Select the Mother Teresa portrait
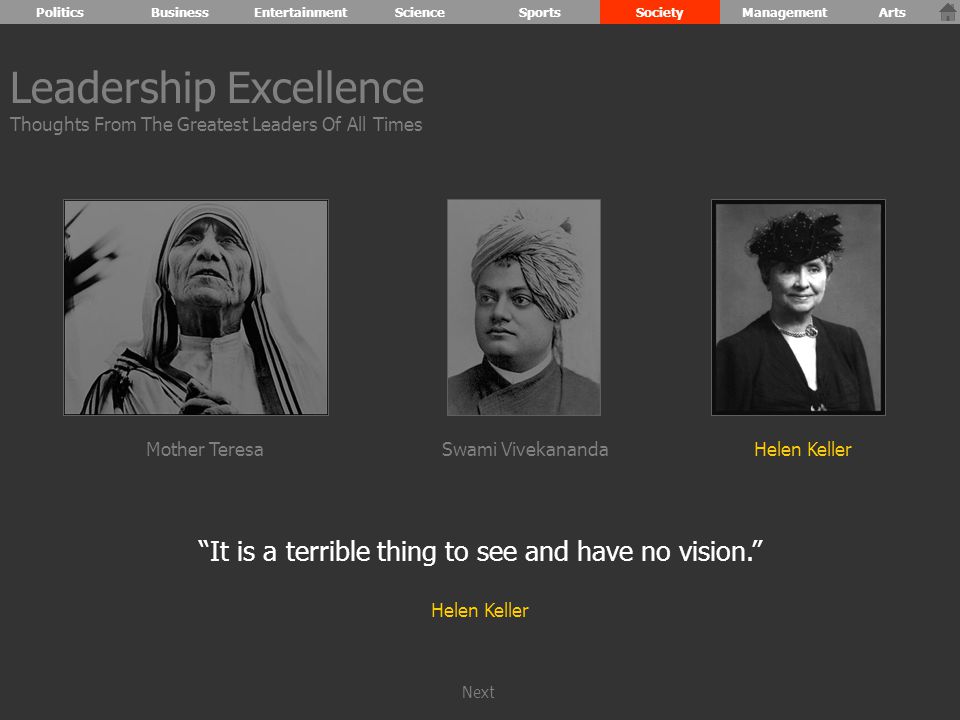 196,307
